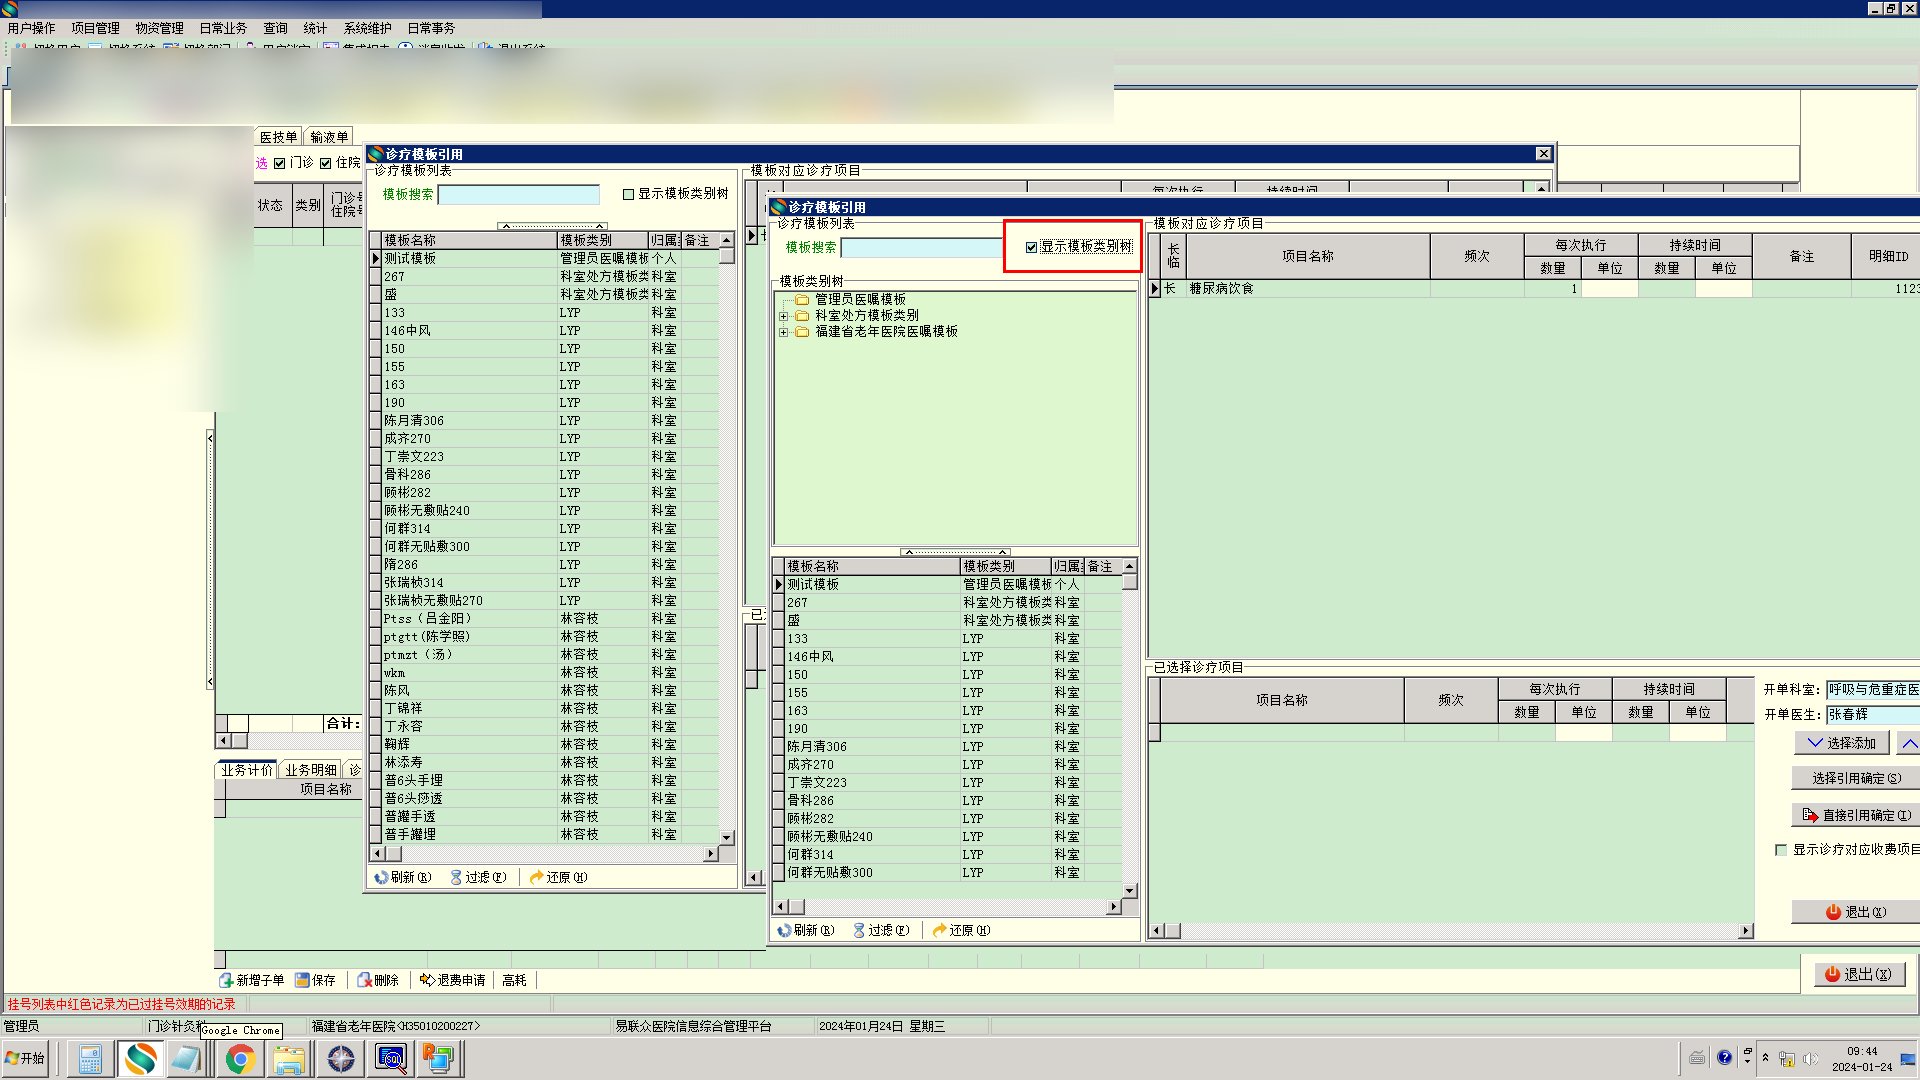Open Google Chrome from taskbar
The width and height of the screenshot is (1920, 1080).
(x=240, y=1059)
